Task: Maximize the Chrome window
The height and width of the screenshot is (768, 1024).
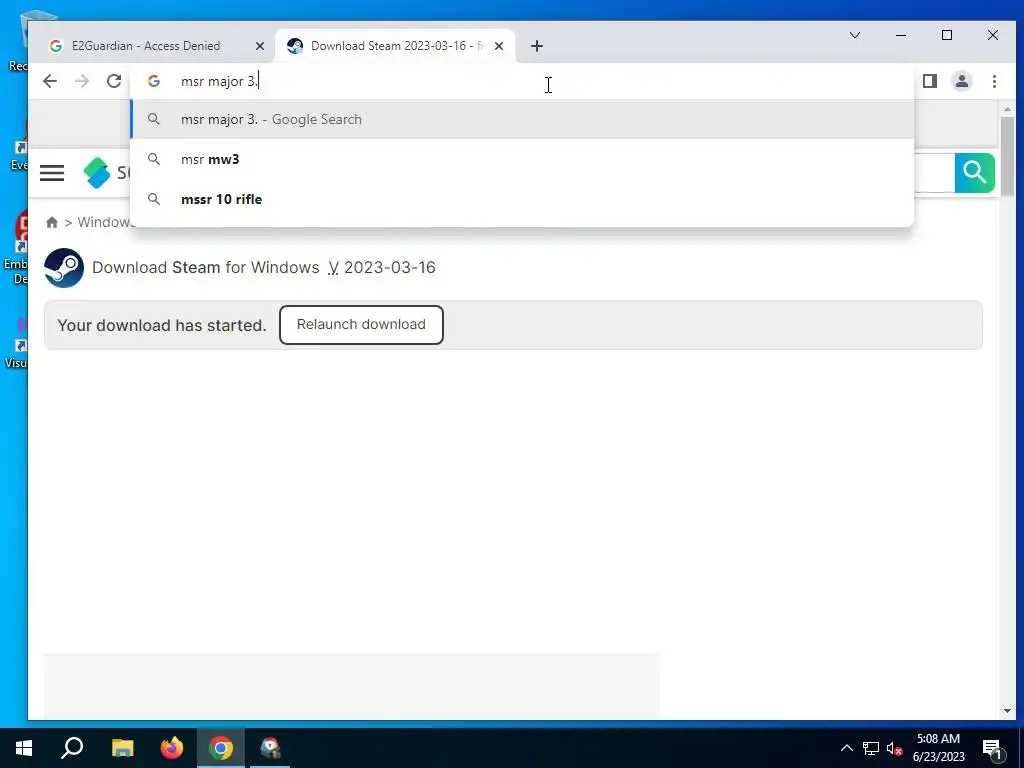Action: point(947,35)
